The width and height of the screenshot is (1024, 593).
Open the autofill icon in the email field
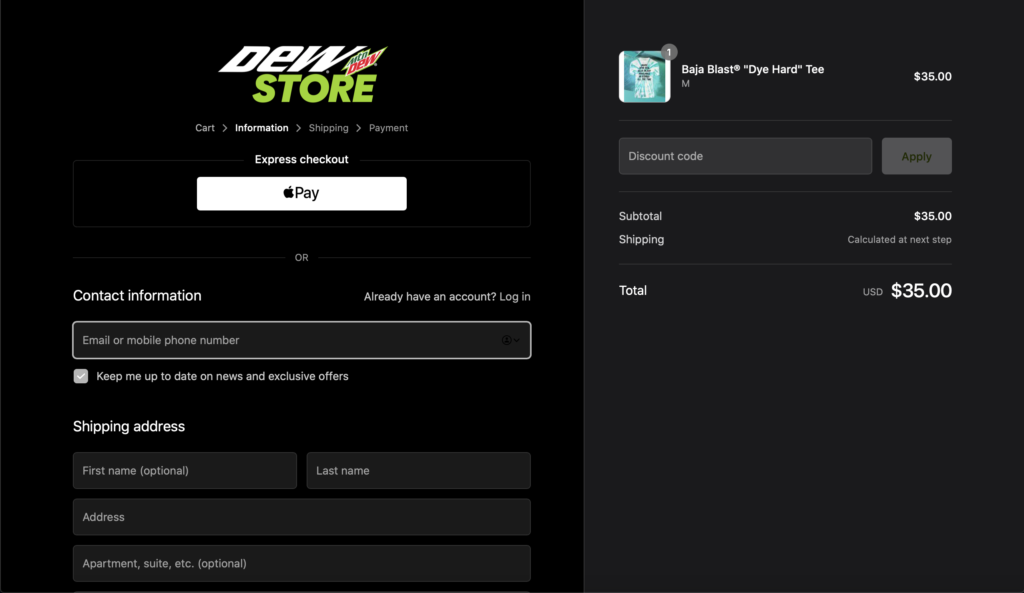(510, 340)
